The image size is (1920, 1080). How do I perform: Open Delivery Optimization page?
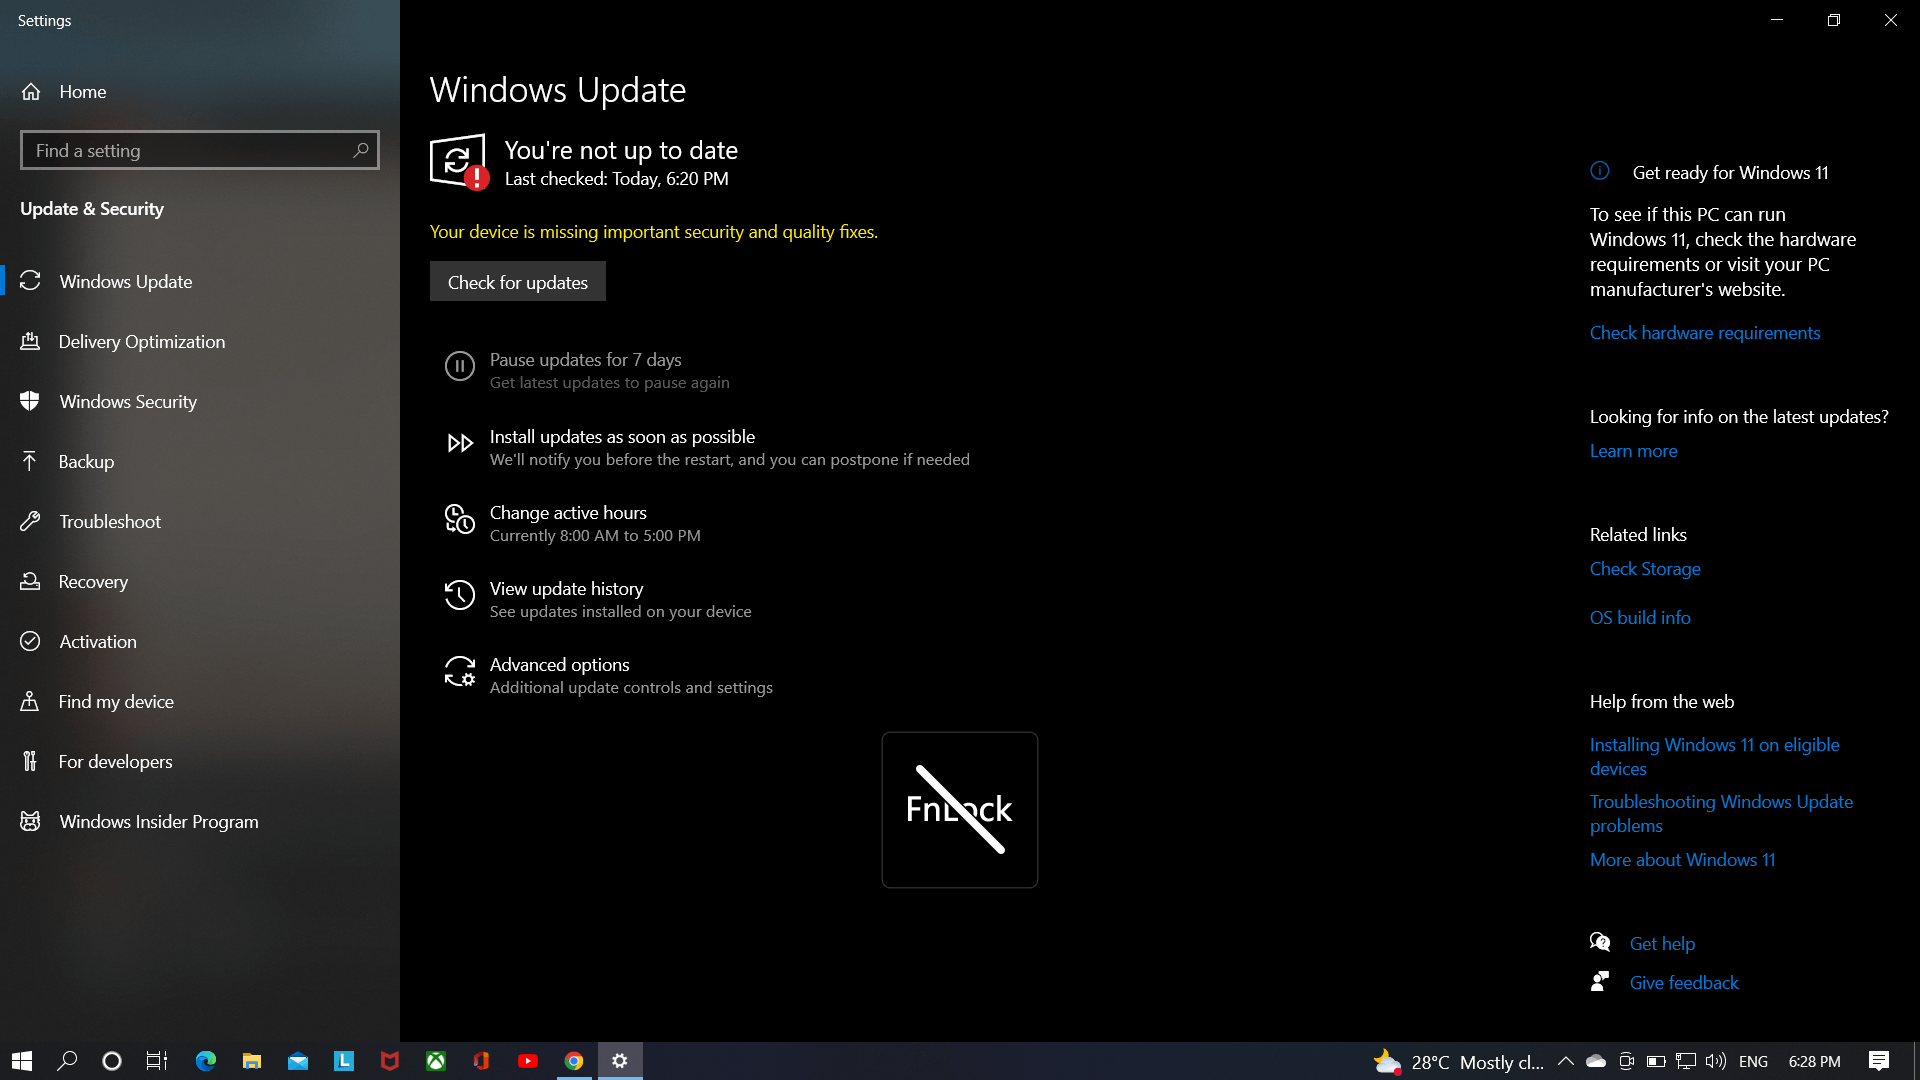(200, 342)
